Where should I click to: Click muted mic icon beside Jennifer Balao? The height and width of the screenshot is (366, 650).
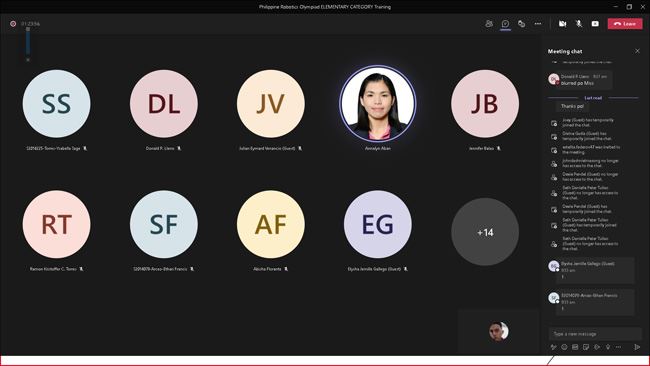click(x=499, y=148)
